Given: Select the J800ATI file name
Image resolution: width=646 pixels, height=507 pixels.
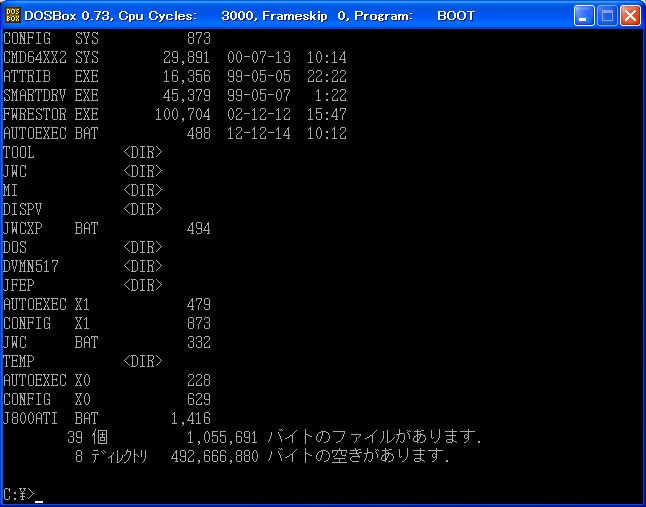Looking at the screenshot, I should (x=30, y=419).
